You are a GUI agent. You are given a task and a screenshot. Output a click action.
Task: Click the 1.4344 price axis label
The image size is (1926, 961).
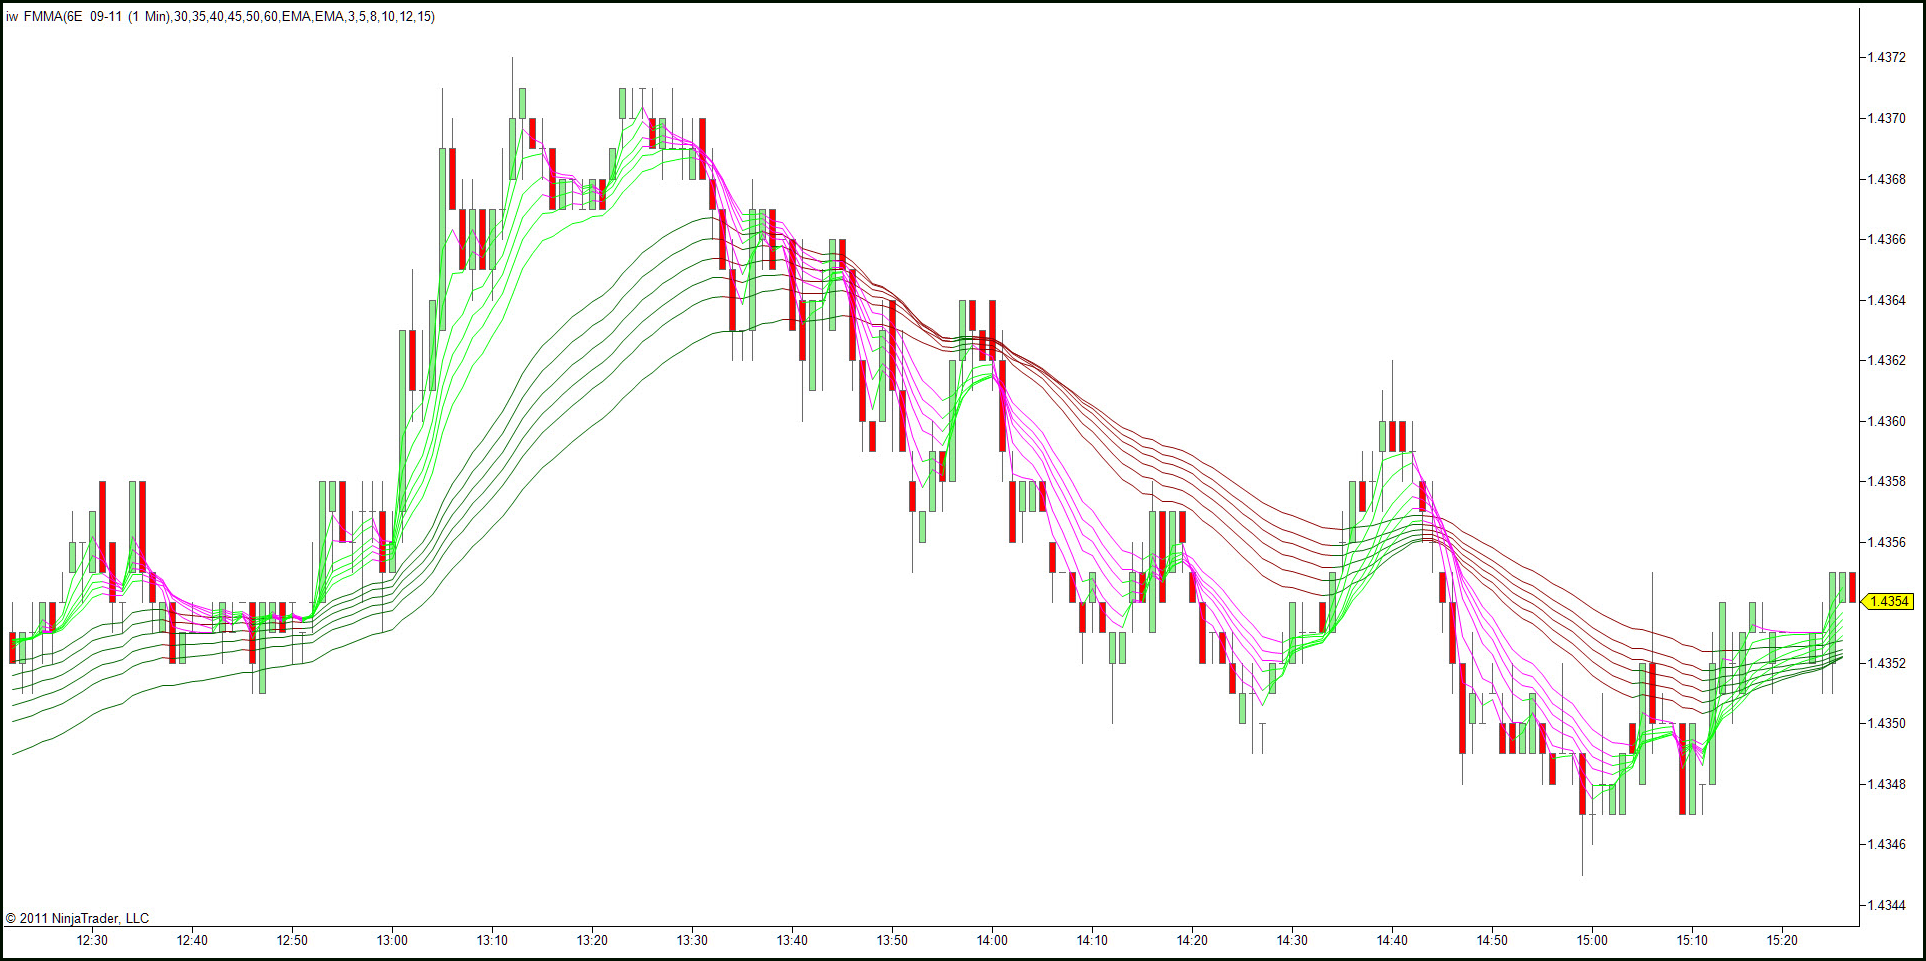pyautogui.click(x=1887, y=905)
